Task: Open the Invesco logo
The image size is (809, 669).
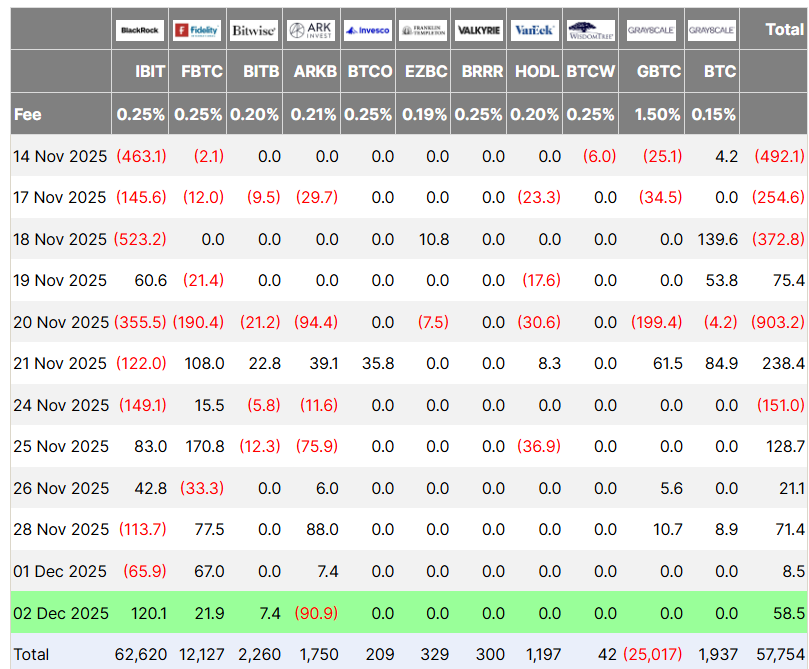Action: (368, 30)
